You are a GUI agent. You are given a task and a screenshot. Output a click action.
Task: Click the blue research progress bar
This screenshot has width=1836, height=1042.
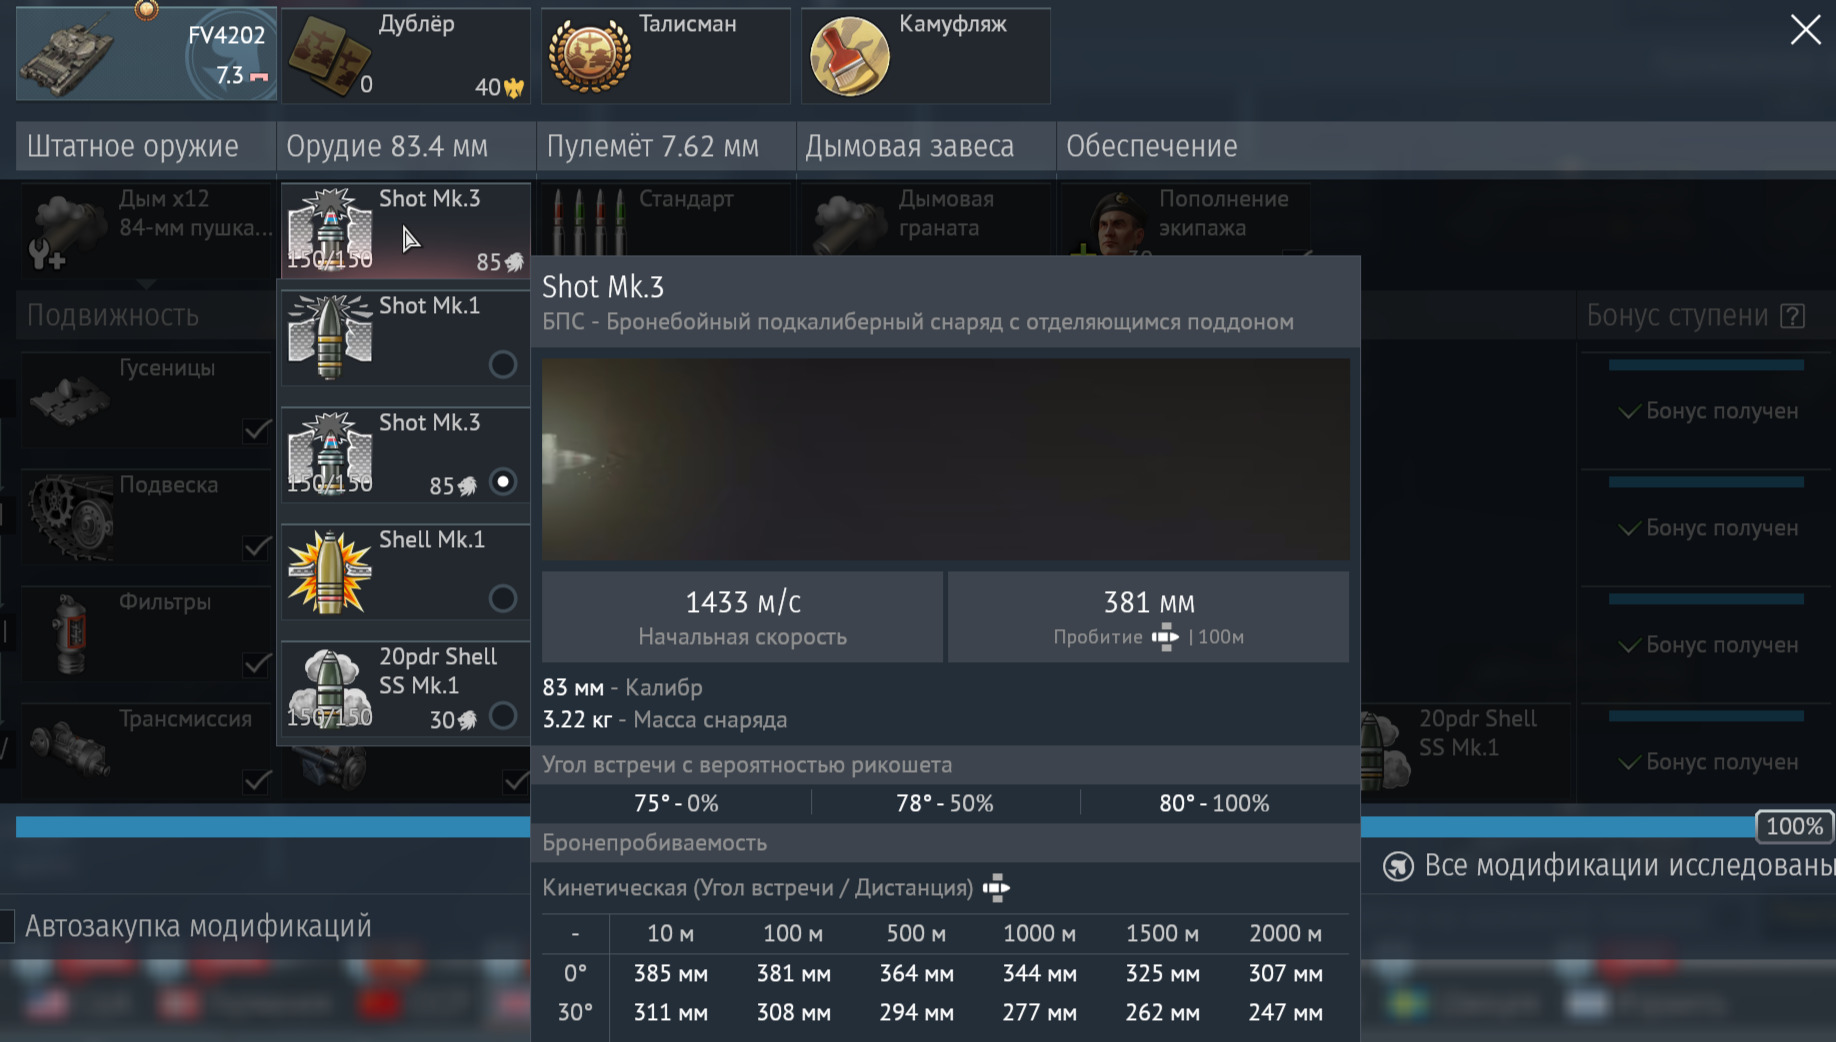270,827
